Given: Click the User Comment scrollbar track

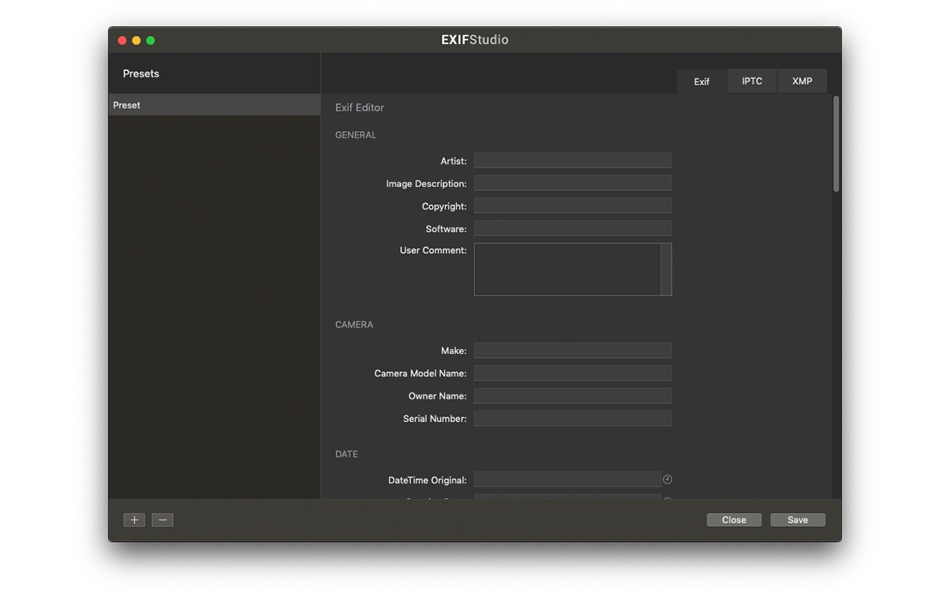Looking at the screenshot, I should [x=666, y=269].
